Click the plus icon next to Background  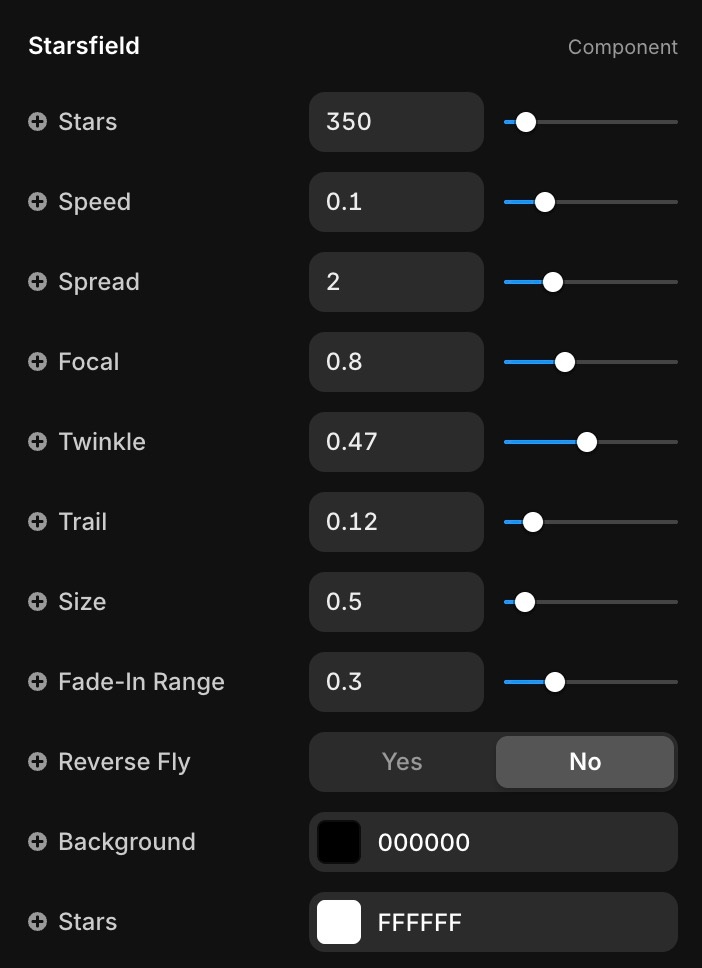[x=38, y=842]
